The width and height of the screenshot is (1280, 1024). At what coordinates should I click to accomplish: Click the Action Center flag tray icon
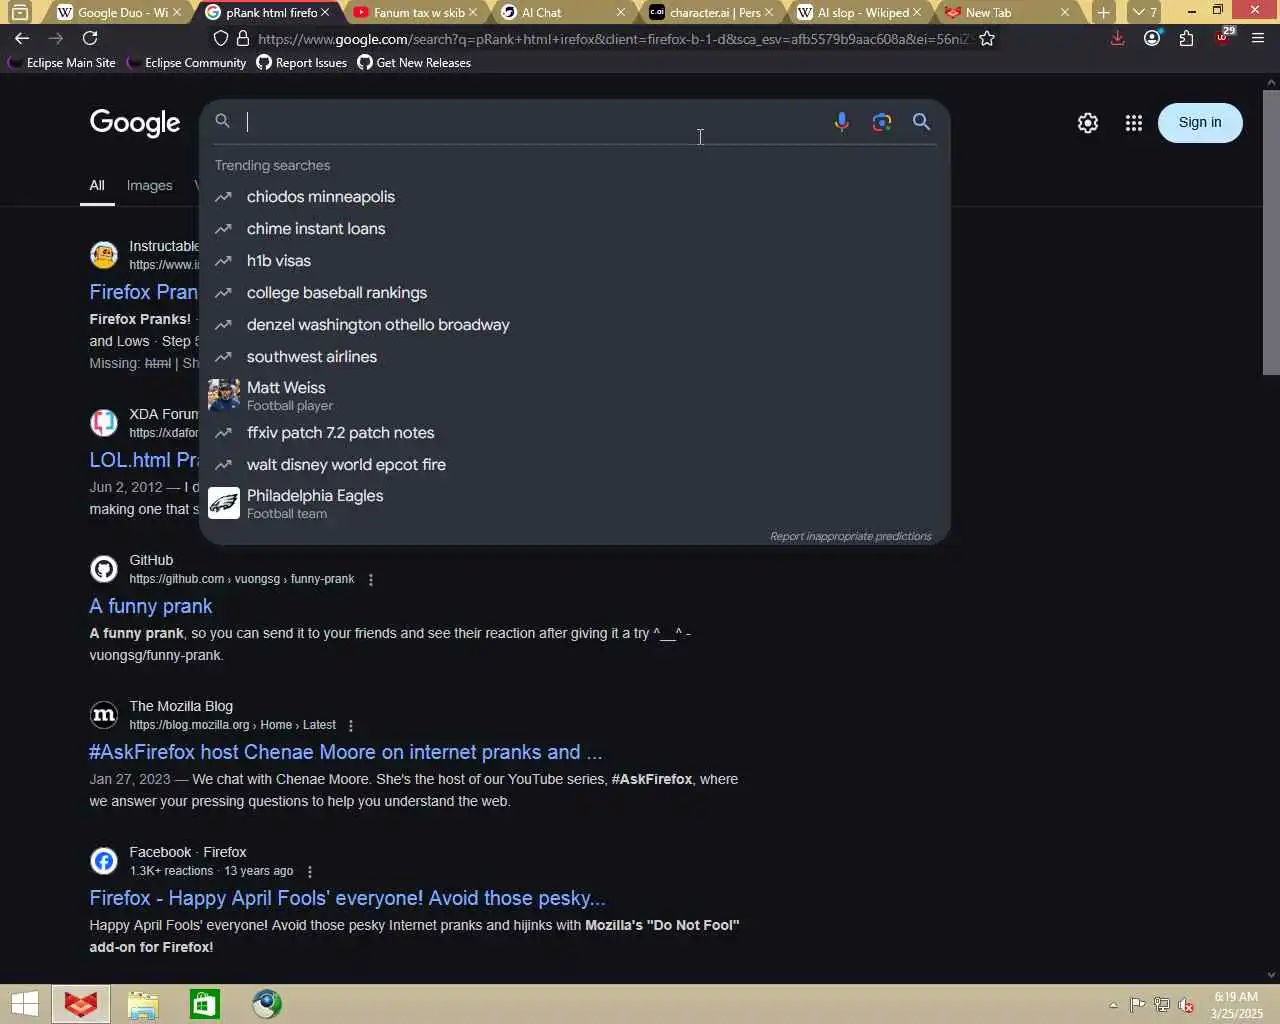pyautogui.click(x=1138, y=1005)
